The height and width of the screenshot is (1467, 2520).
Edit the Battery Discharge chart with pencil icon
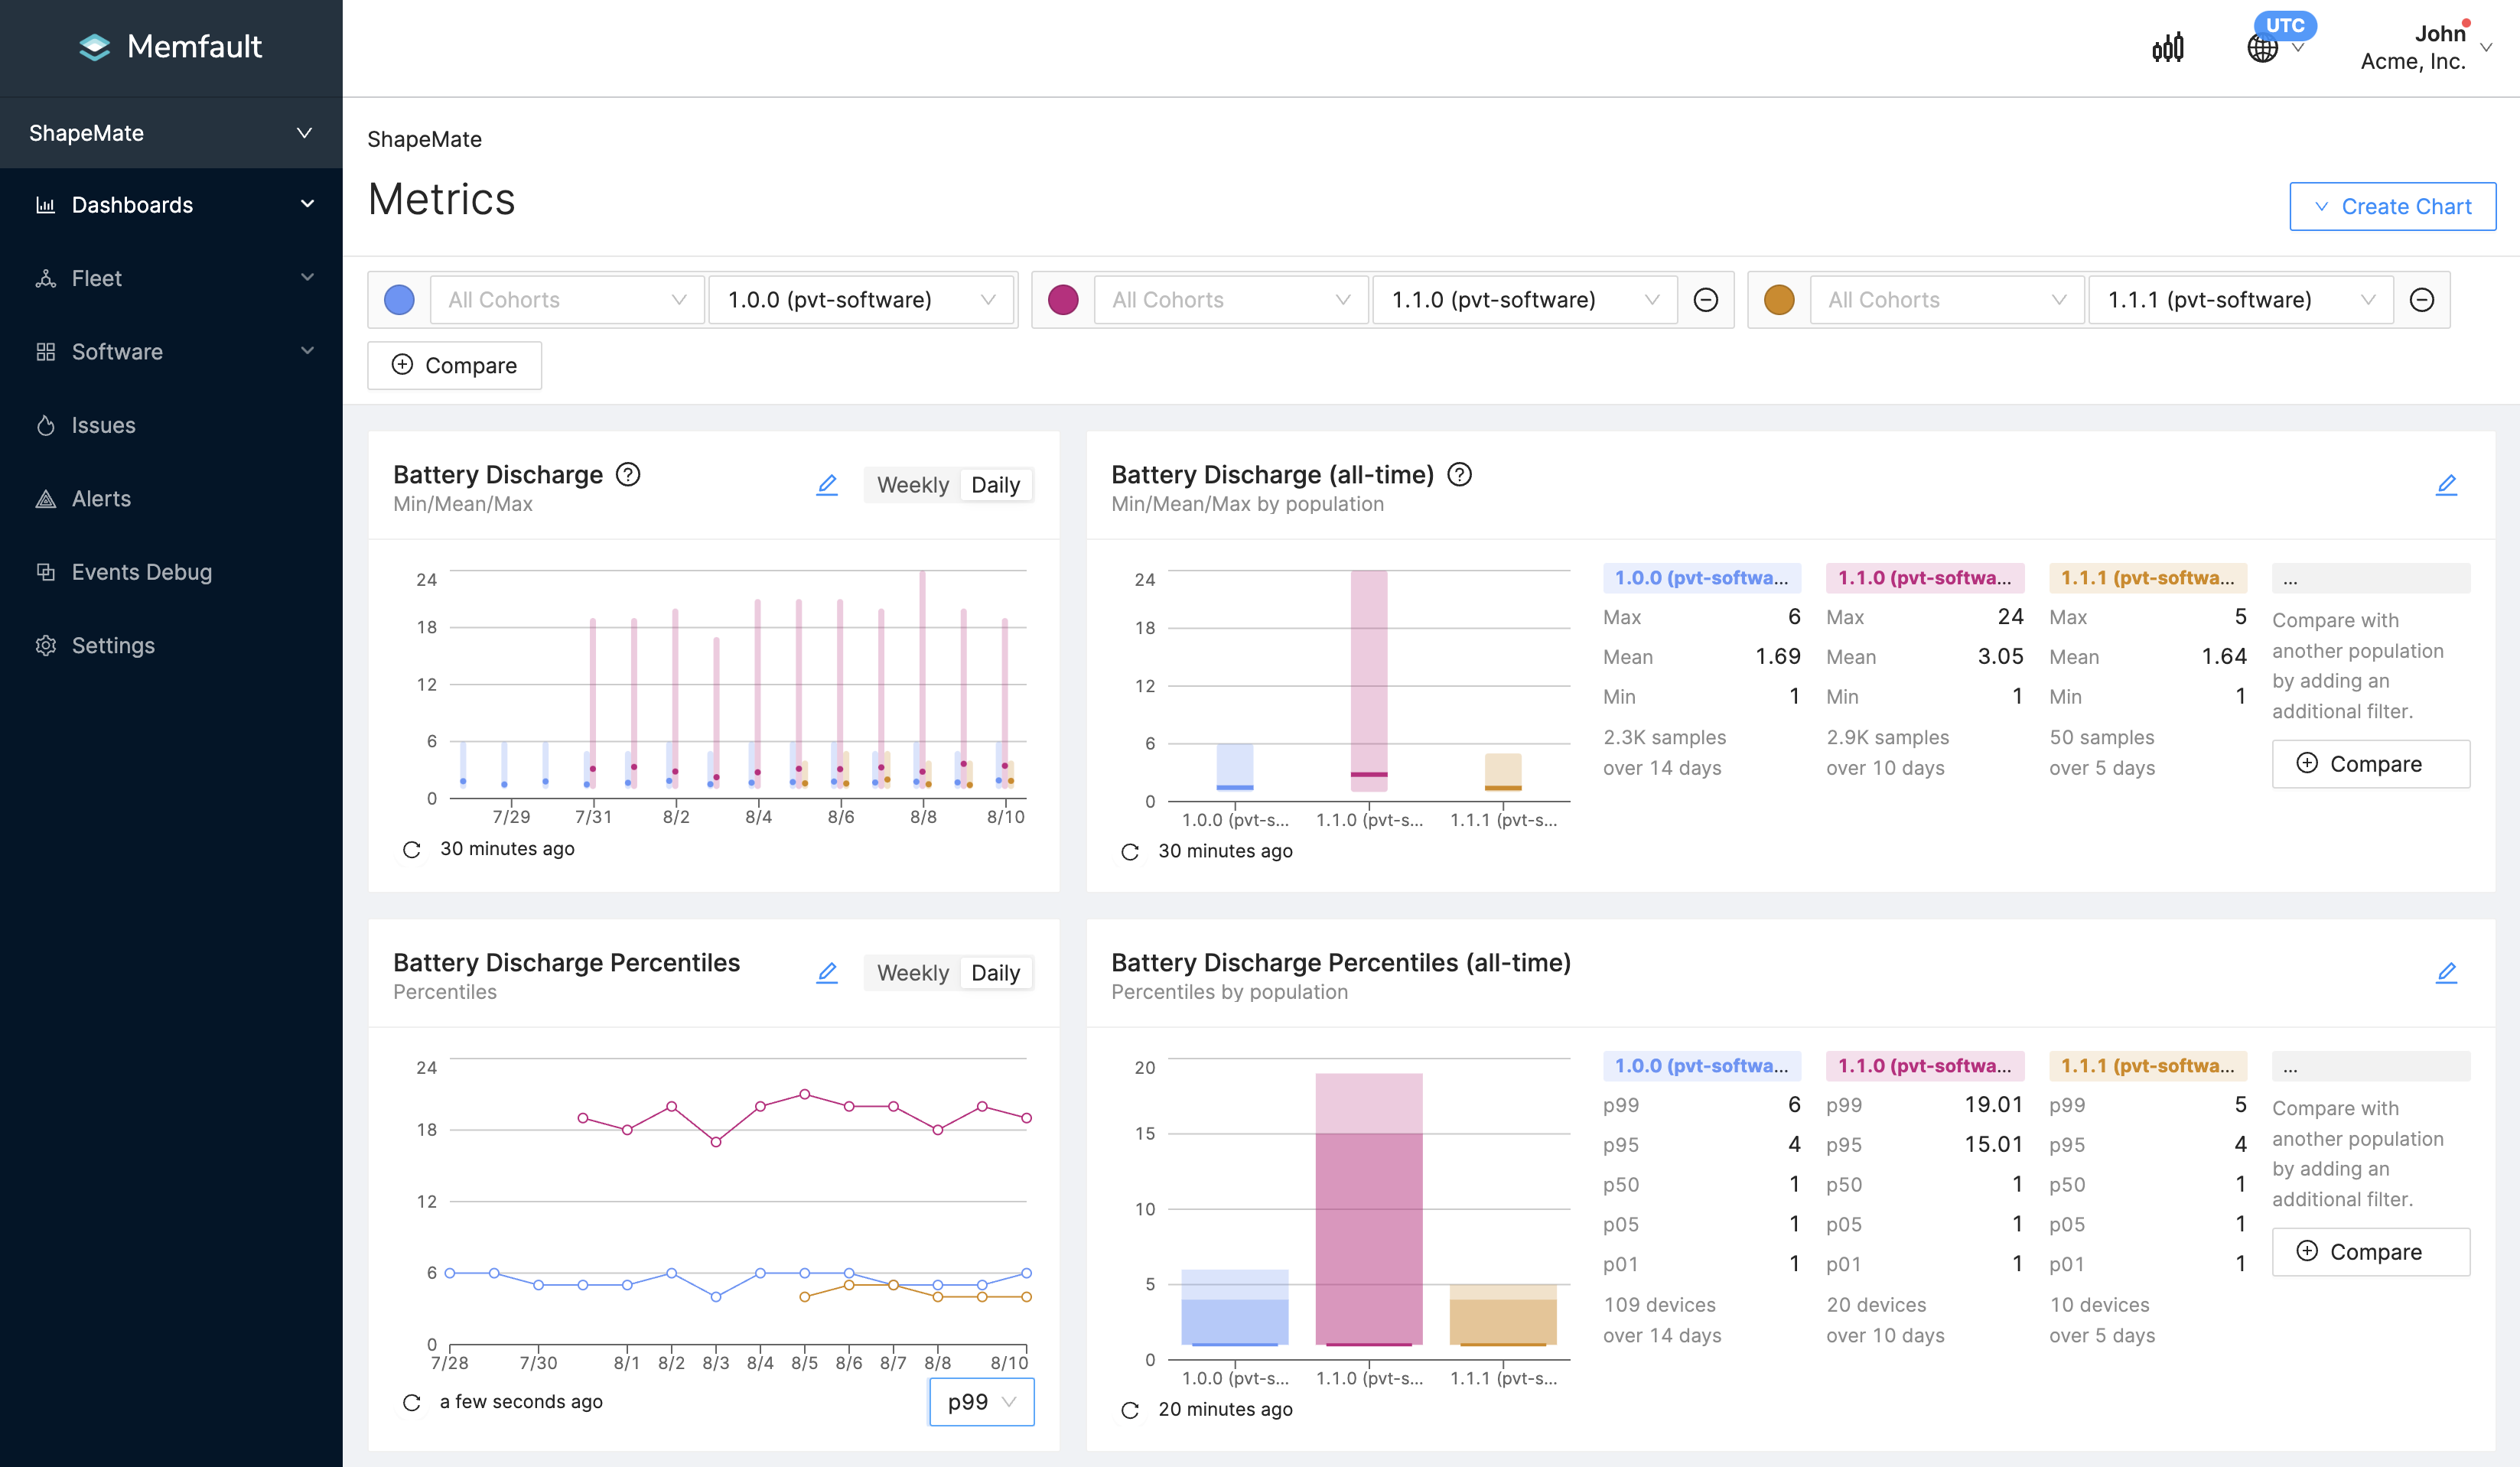pos(827,485)
